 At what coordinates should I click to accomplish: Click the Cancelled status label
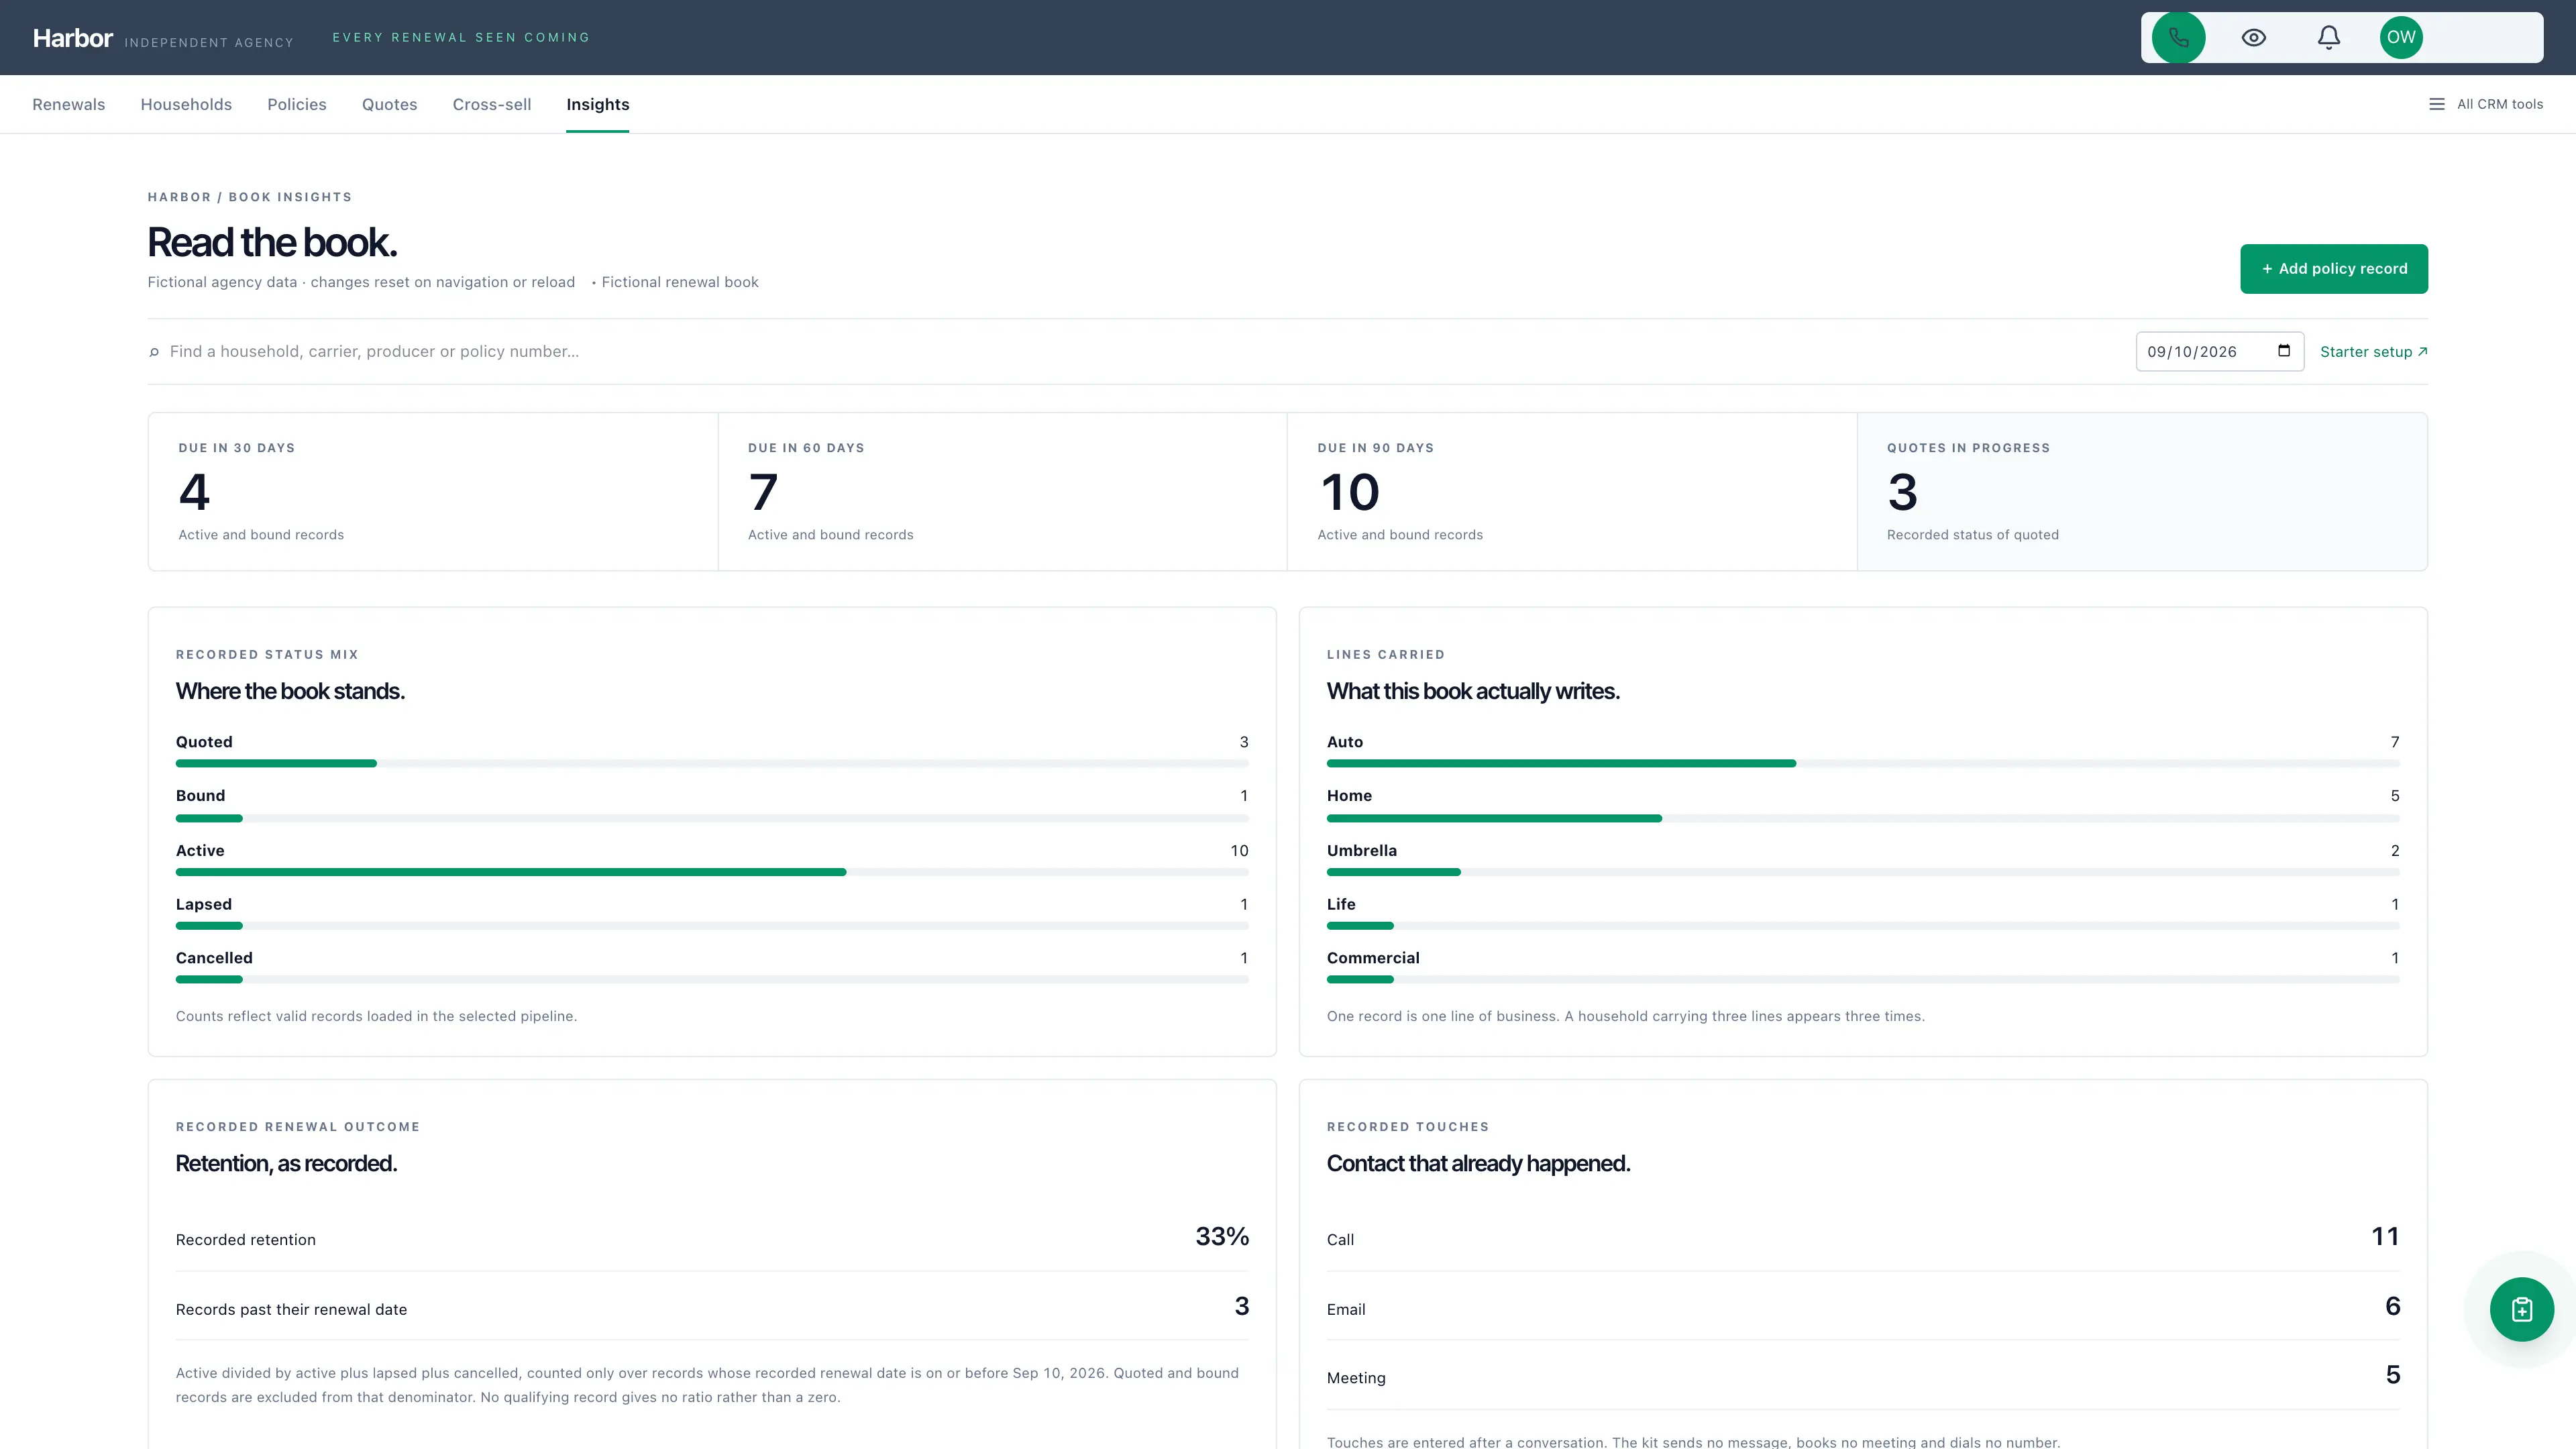(214, 958)
